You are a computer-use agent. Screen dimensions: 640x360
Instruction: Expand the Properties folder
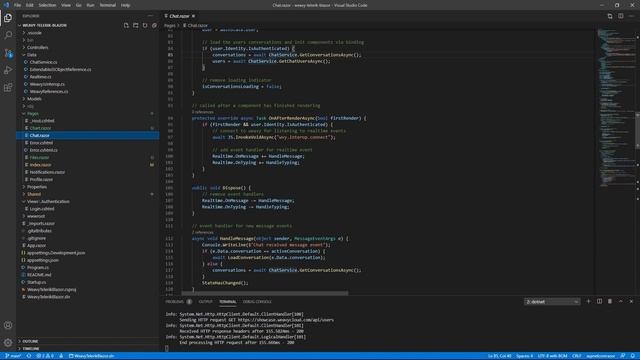[x=37, y=187]
